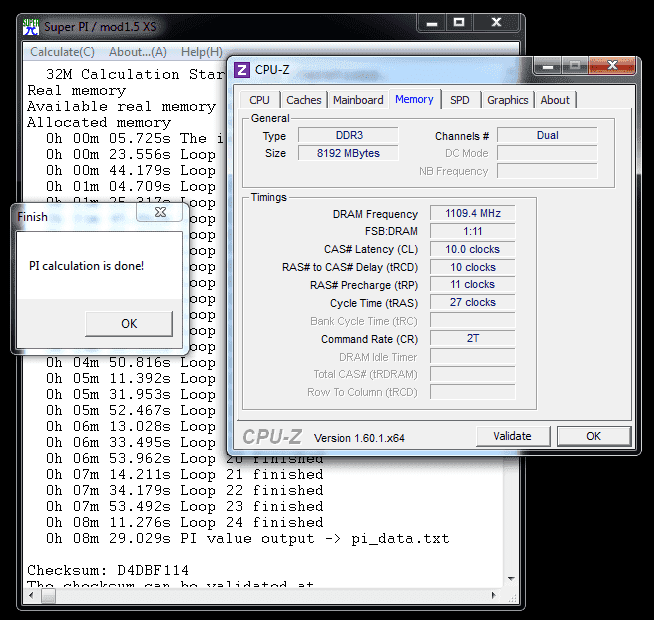This screenshot has width=654, height=620.
Task: Click the 'Loop 23 finished' line
Action: (185, 507)
